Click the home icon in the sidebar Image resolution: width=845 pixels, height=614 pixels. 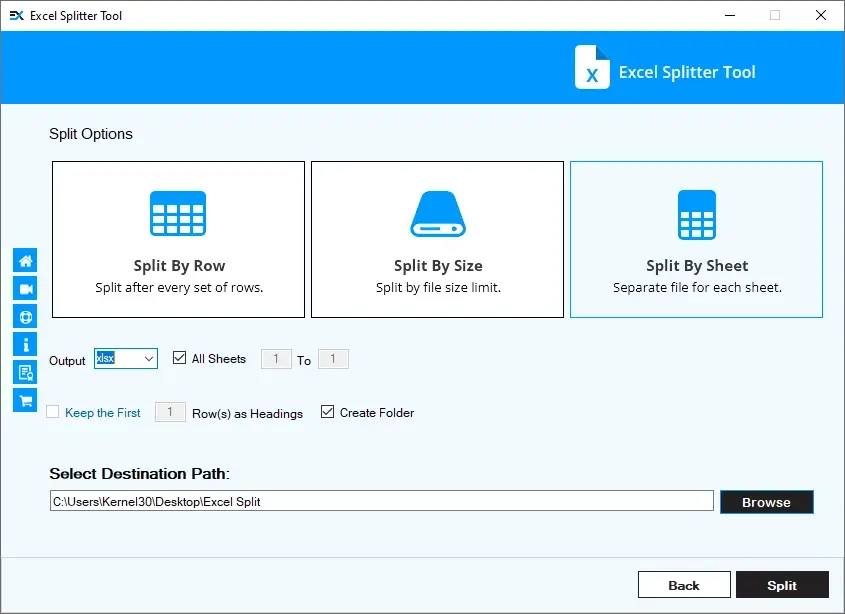click(25, 260)
